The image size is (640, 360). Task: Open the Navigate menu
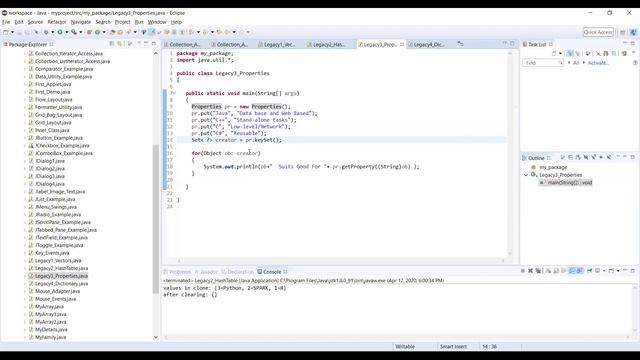(x=81, y=22)
